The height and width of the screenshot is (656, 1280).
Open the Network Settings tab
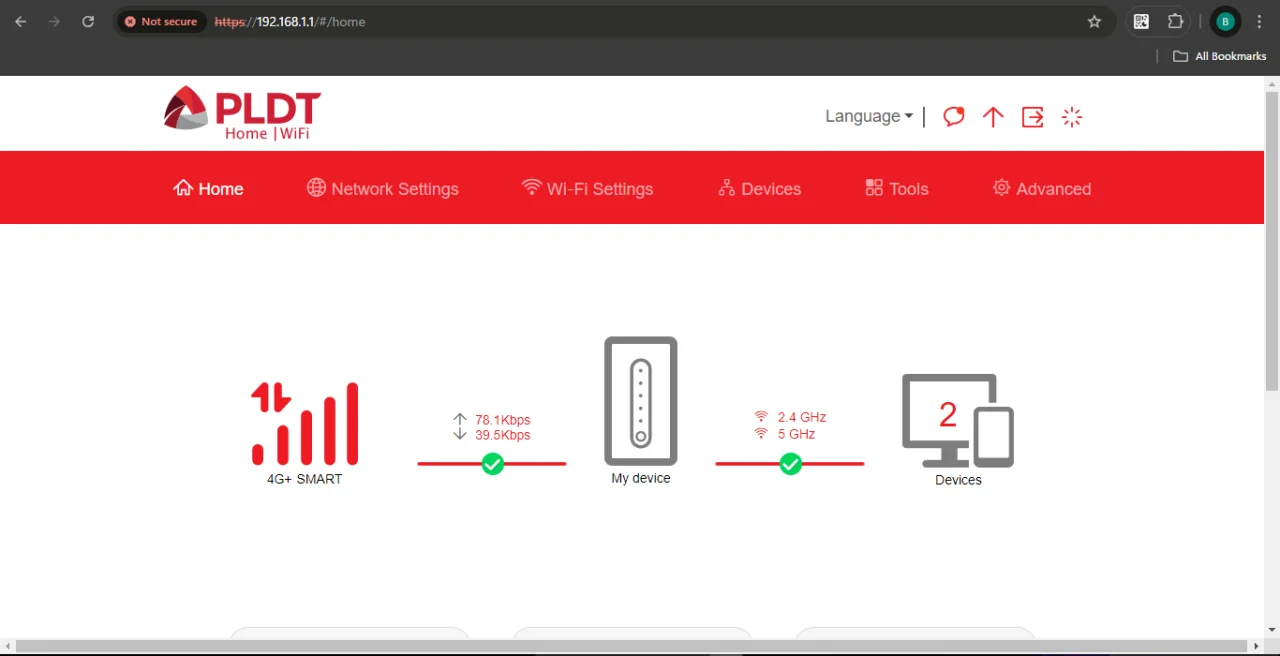(x=382, y=188)
